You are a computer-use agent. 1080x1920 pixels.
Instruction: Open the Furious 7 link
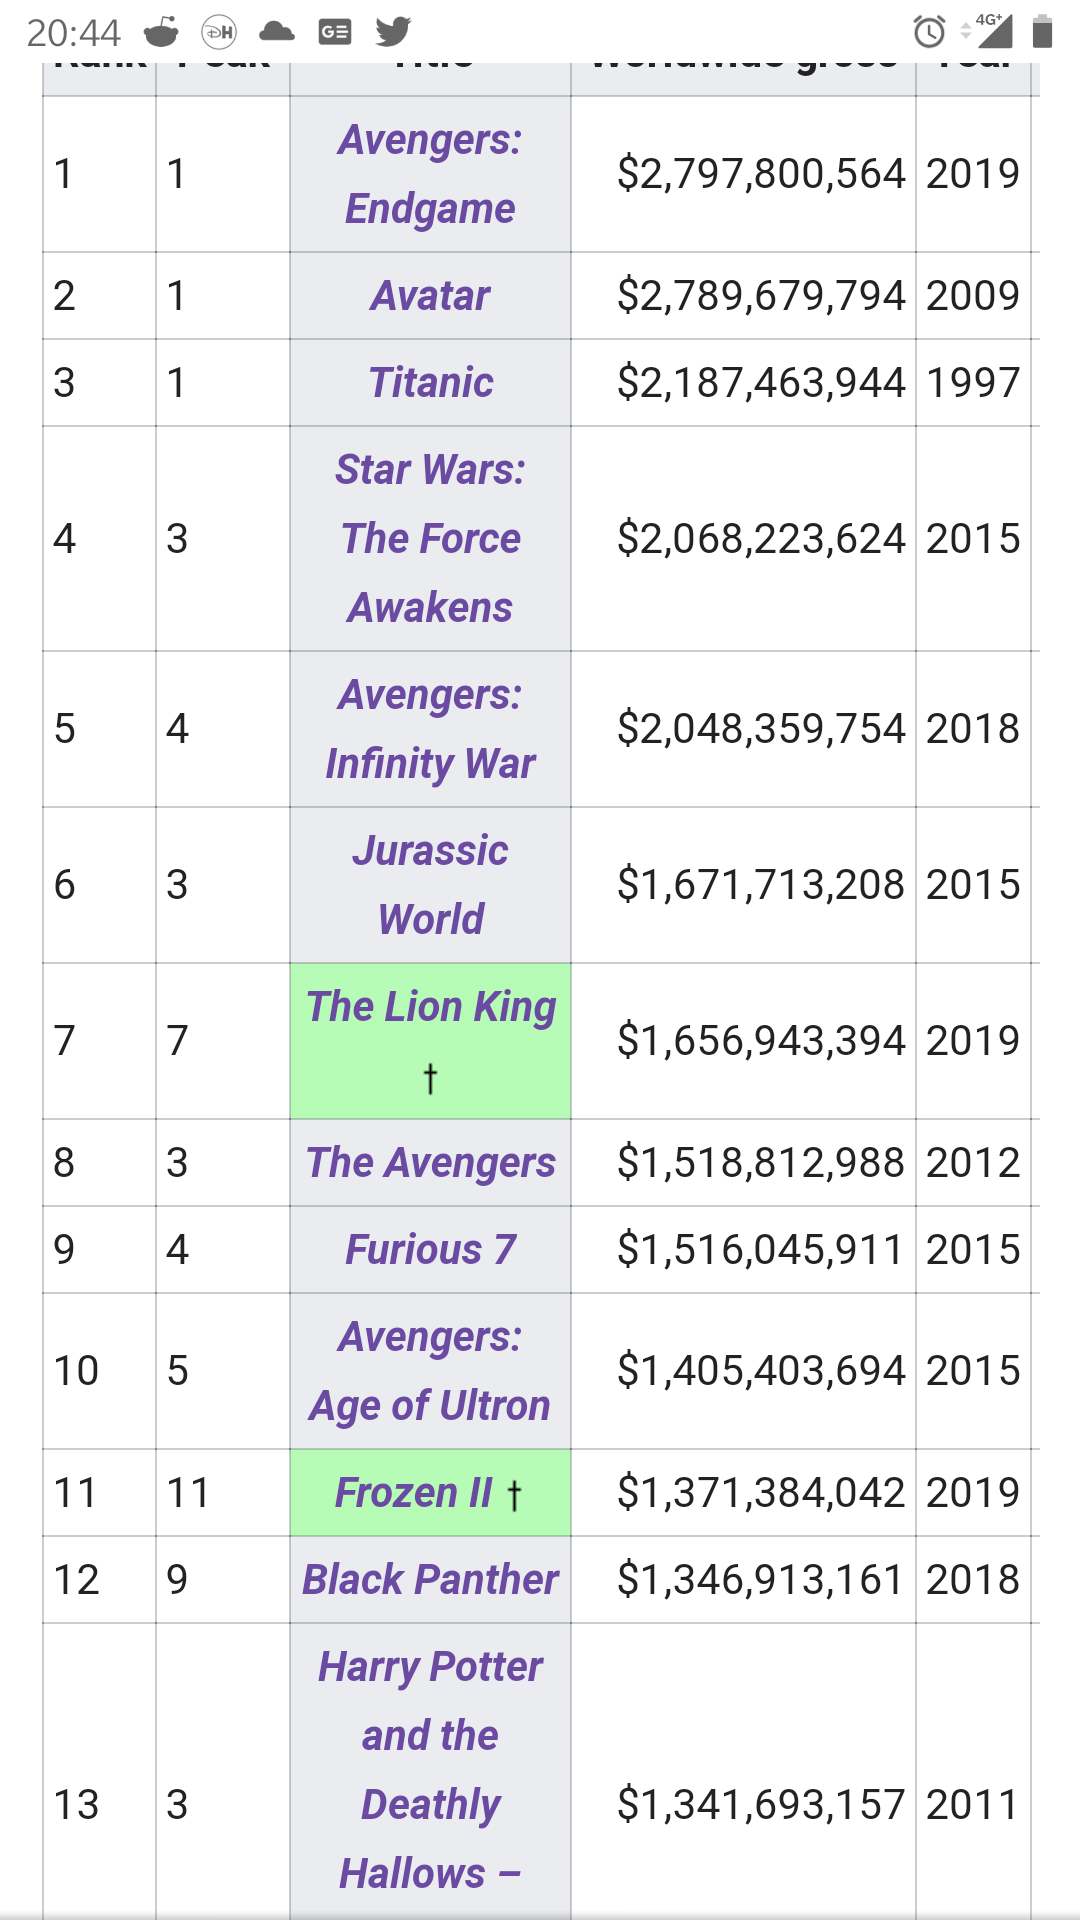click(430, 1250)
